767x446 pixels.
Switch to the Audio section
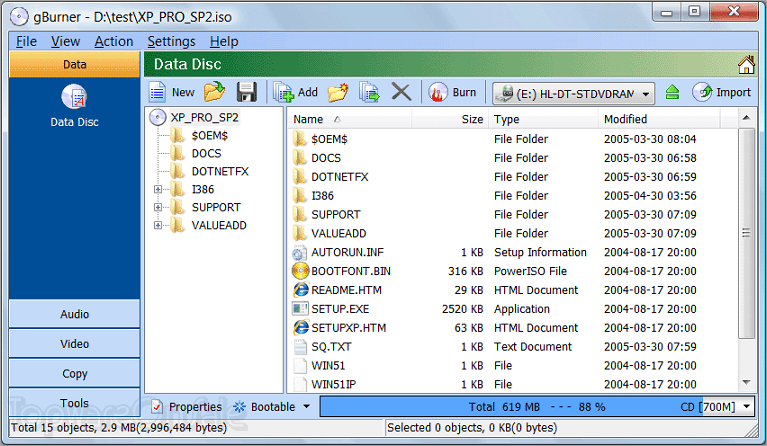(74, 314)
